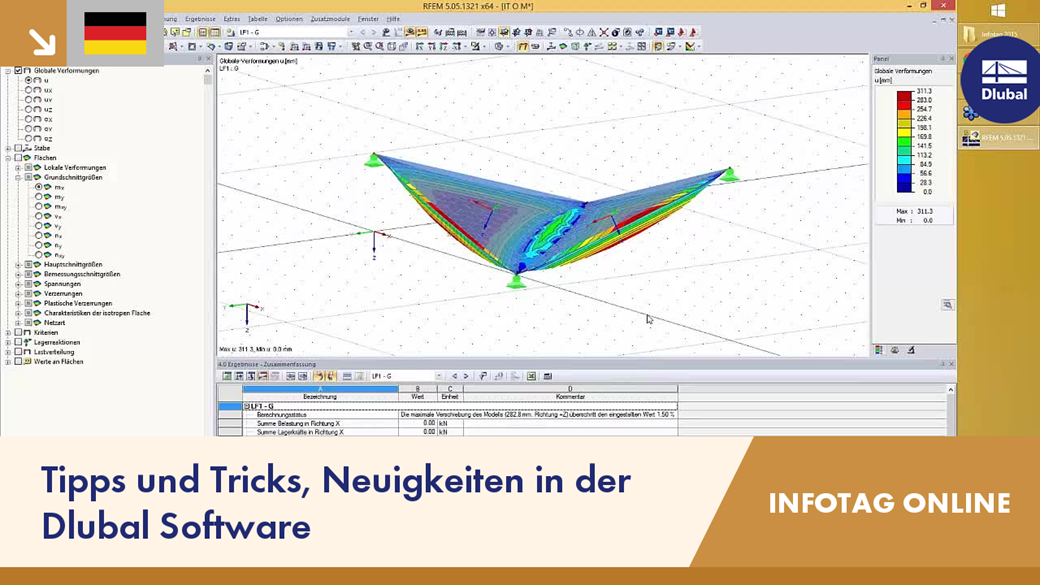The width and height of the screenshot is (1040, 585).
Task: Open the Fenster menu
Action: click(x=368, y=19)
